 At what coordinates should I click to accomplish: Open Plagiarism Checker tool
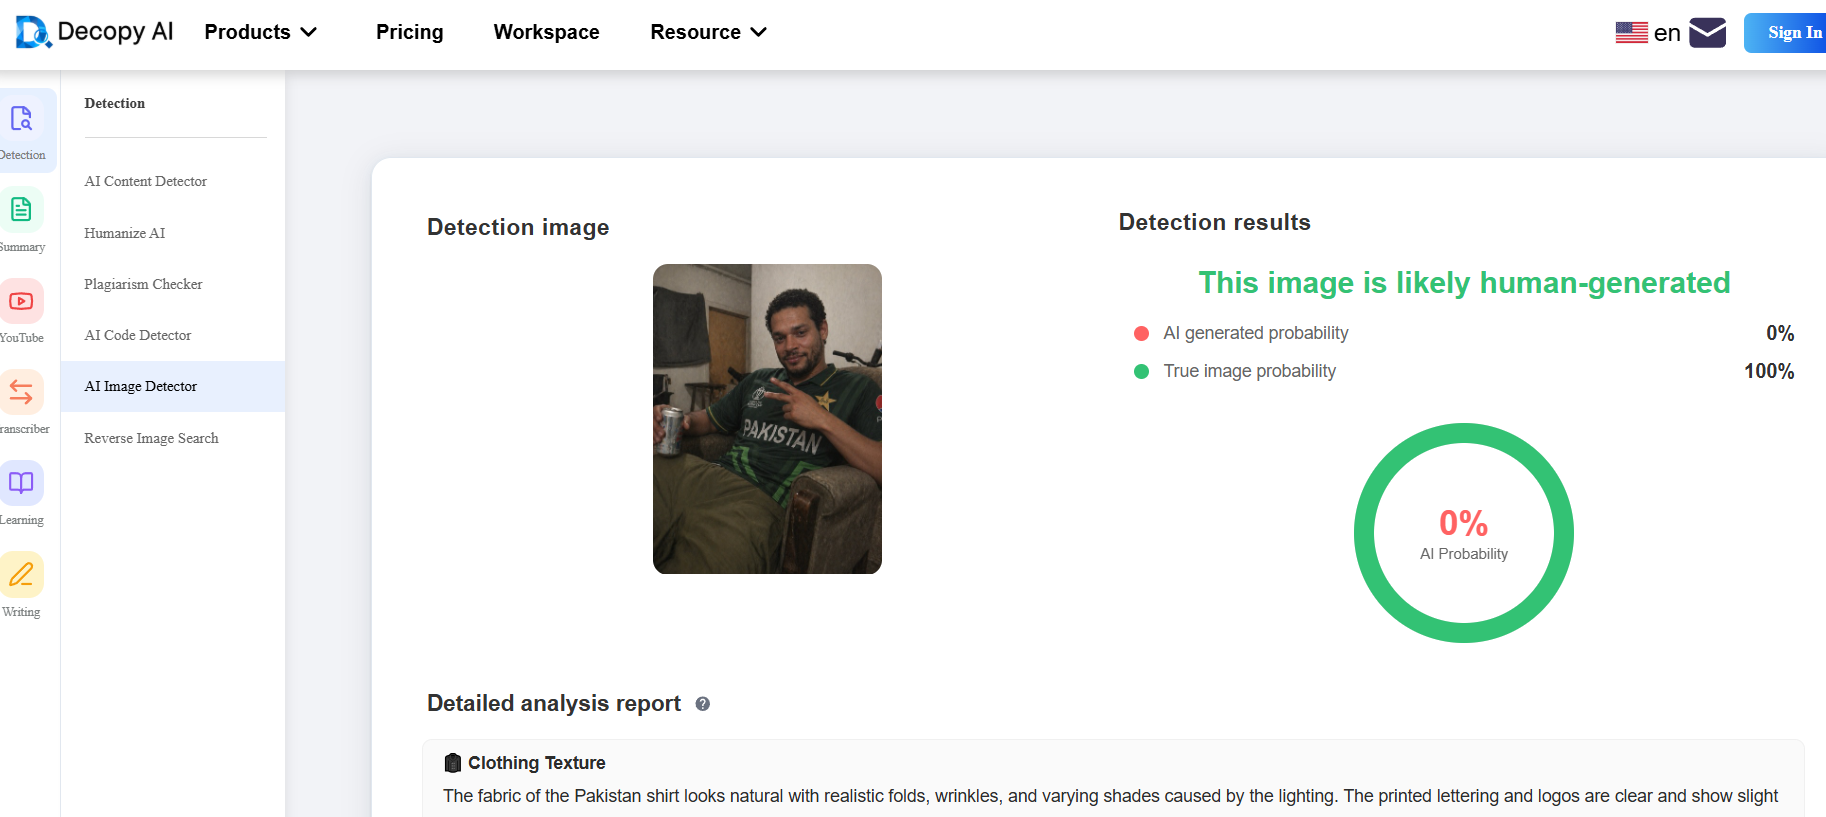click(x=143, y=284)
